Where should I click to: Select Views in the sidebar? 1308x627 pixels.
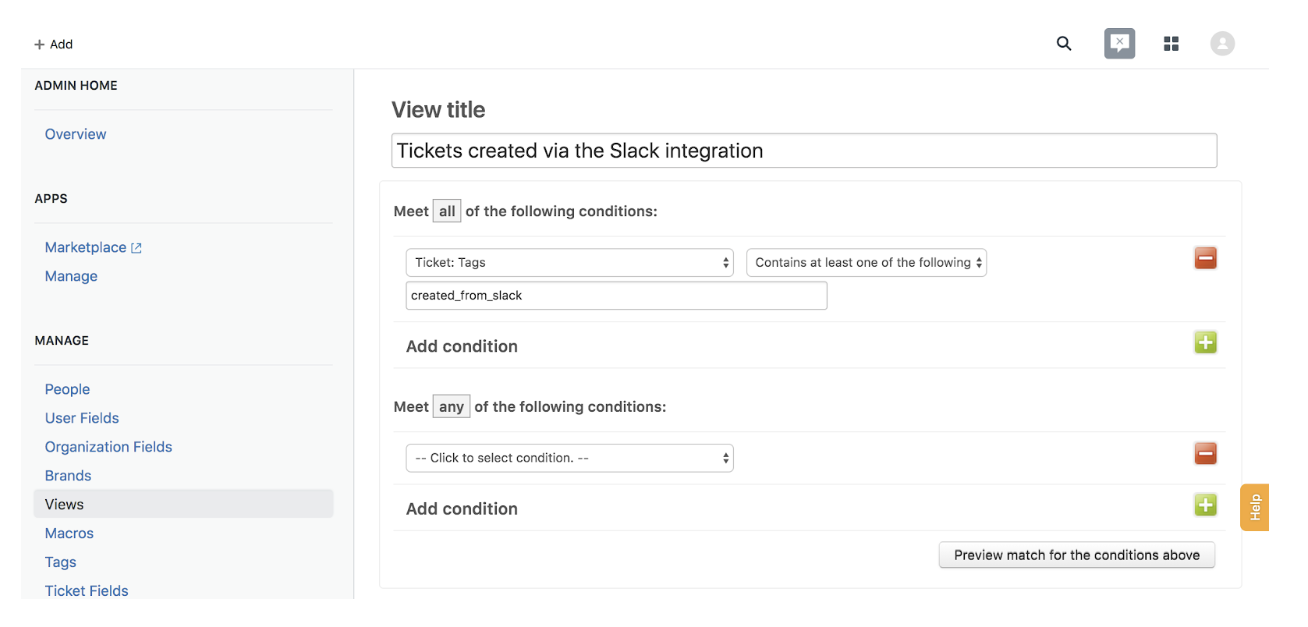(x=64, y=504)
